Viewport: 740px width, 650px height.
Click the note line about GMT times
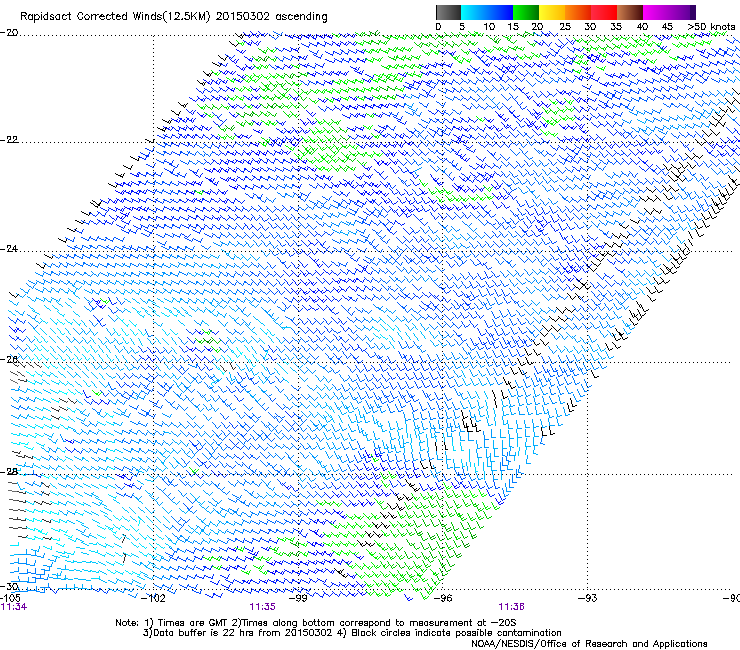coord(316,623)
